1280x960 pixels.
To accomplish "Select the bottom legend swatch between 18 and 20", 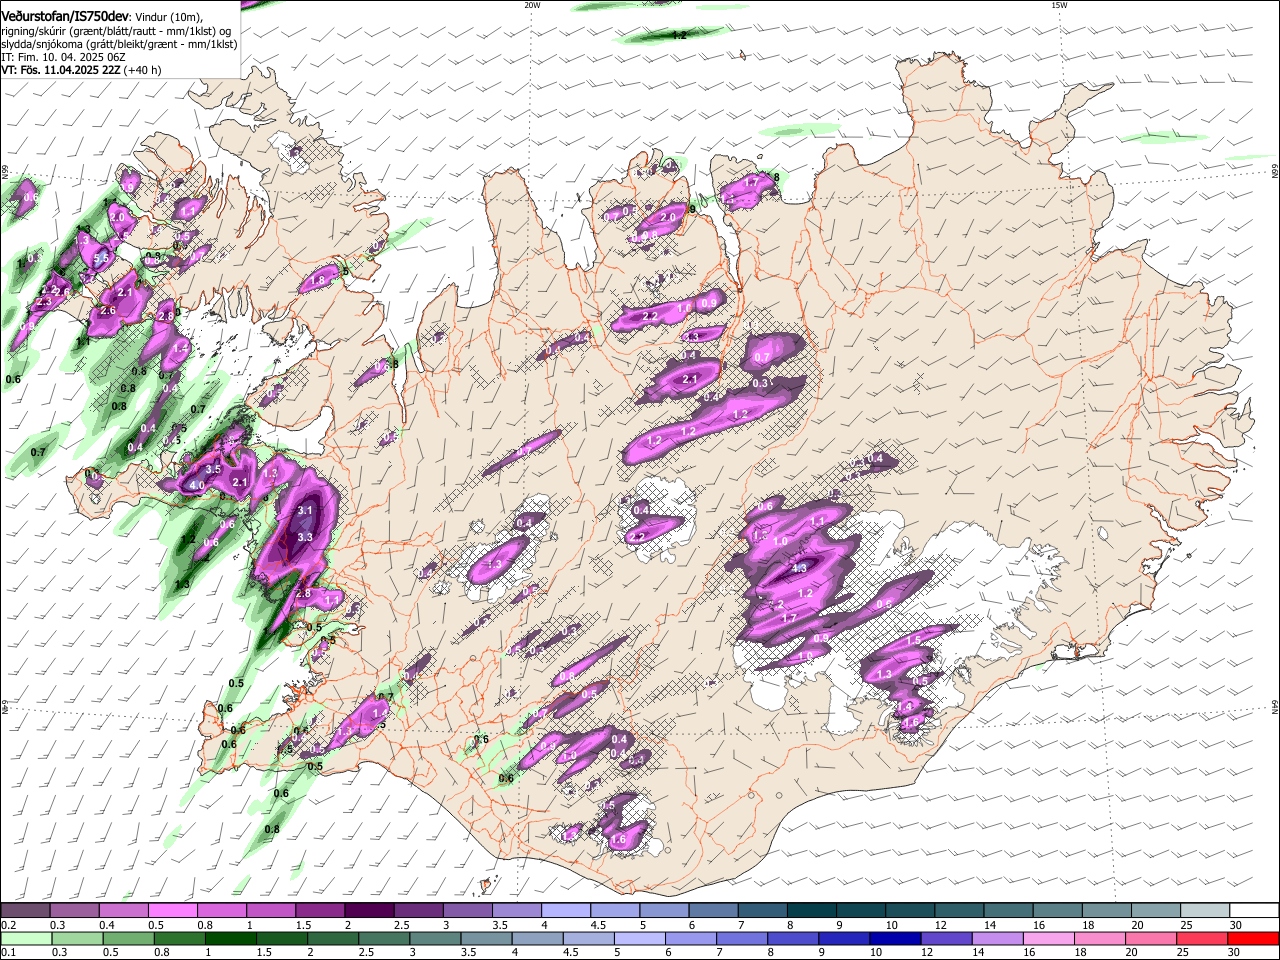I will point(1101,938).
